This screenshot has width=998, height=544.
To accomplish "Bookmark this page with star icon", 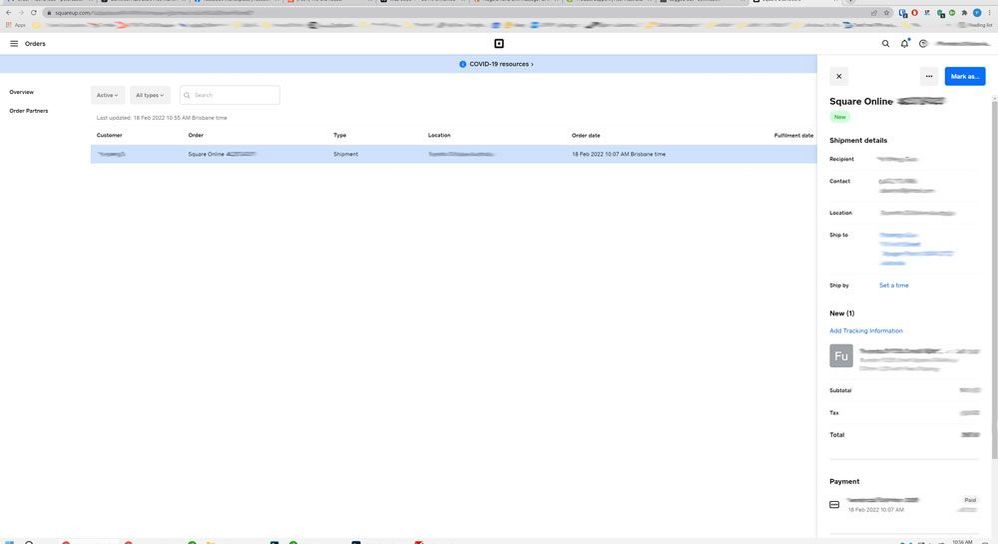I will (887, 13).
